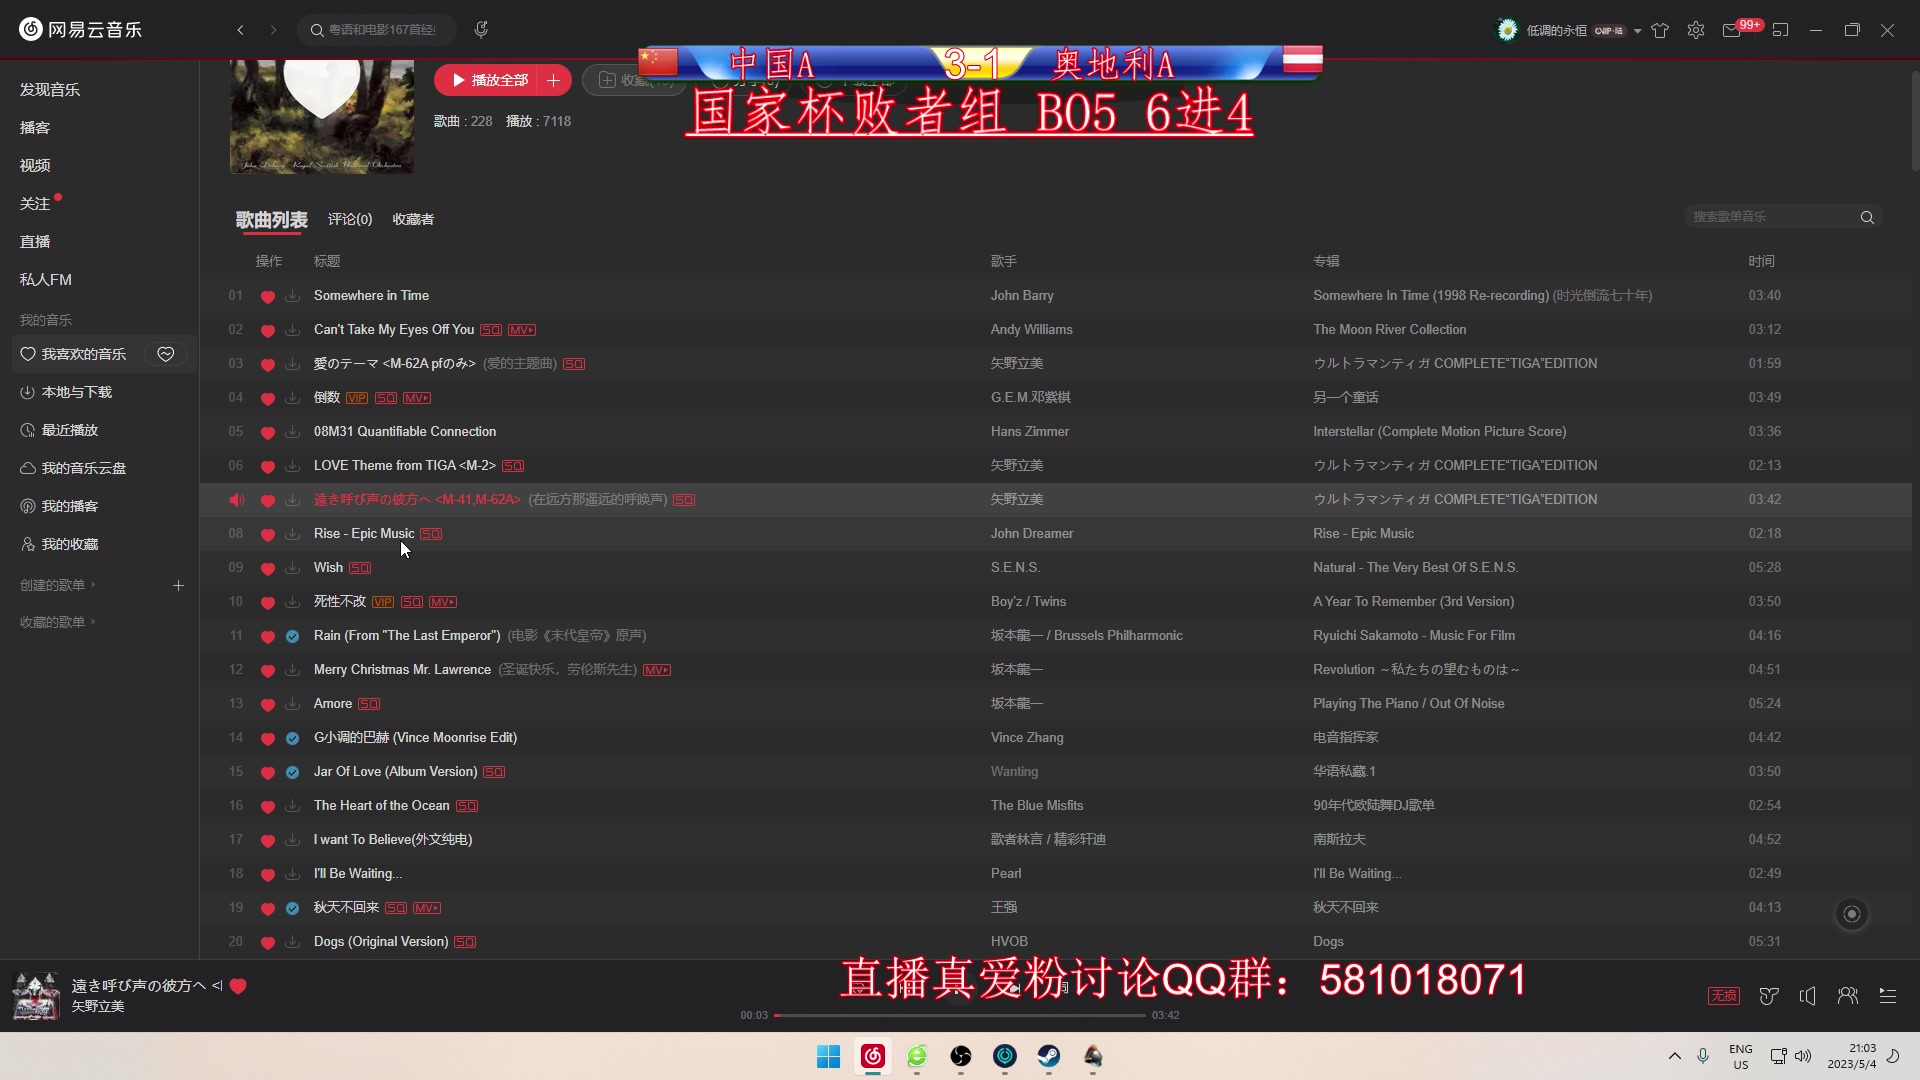The width and height of the screenshot is (1920, 1080).
Task: Seek in the playback progress bar
Action: 960,1015
